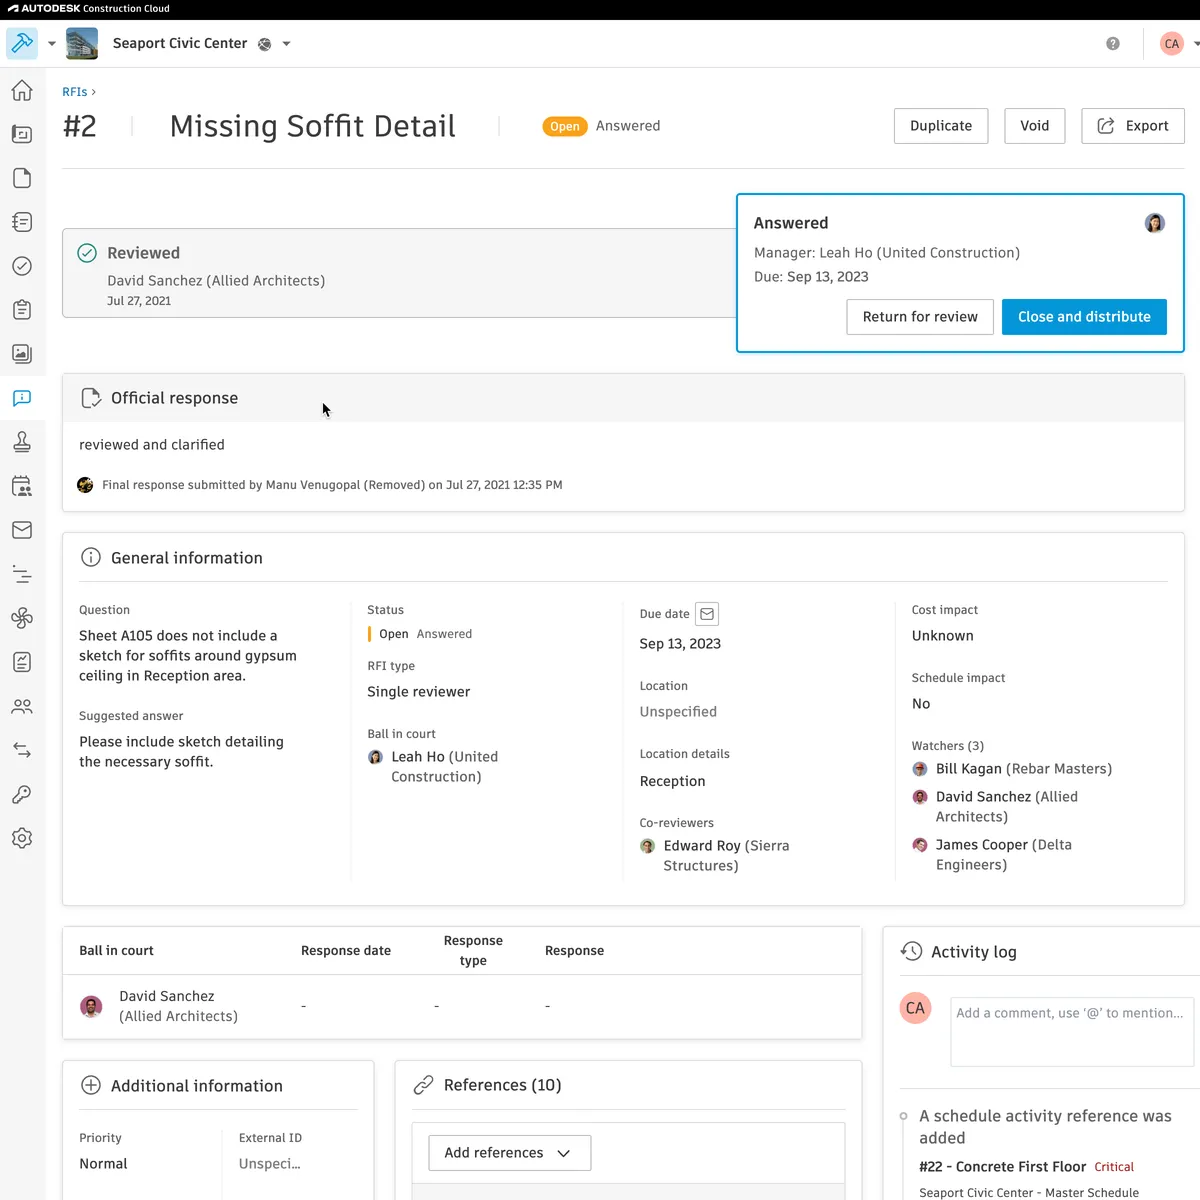1200x1200 pixels.
Task: Go back via the RFIs breadcrumb link
Action: point(75,92)
